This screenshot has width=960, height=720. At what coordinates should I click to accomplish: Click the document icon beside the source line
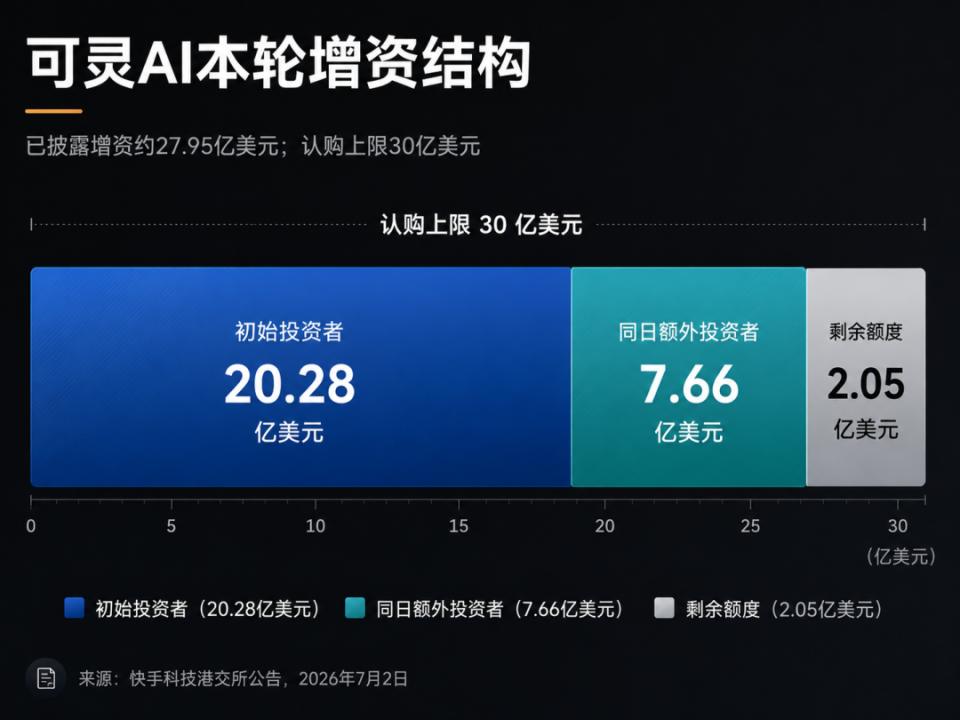point(46,678)
